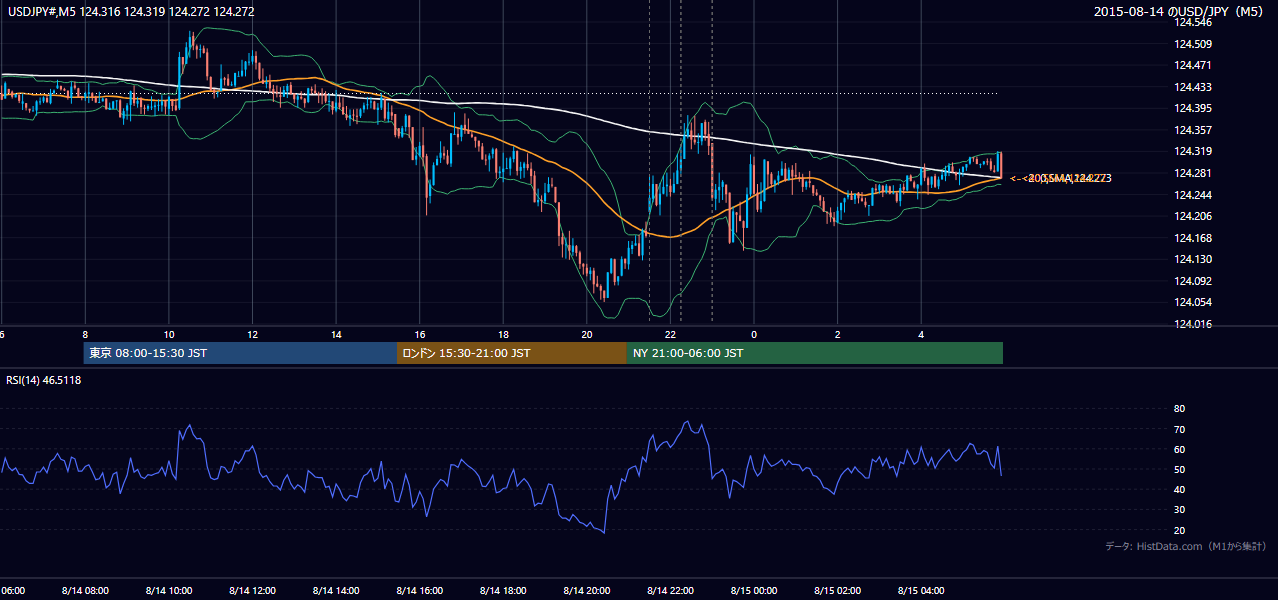Open the データ: HistData.com source credit
Viewport: 1278px width, 600px height.
[x=1186, y=546]
